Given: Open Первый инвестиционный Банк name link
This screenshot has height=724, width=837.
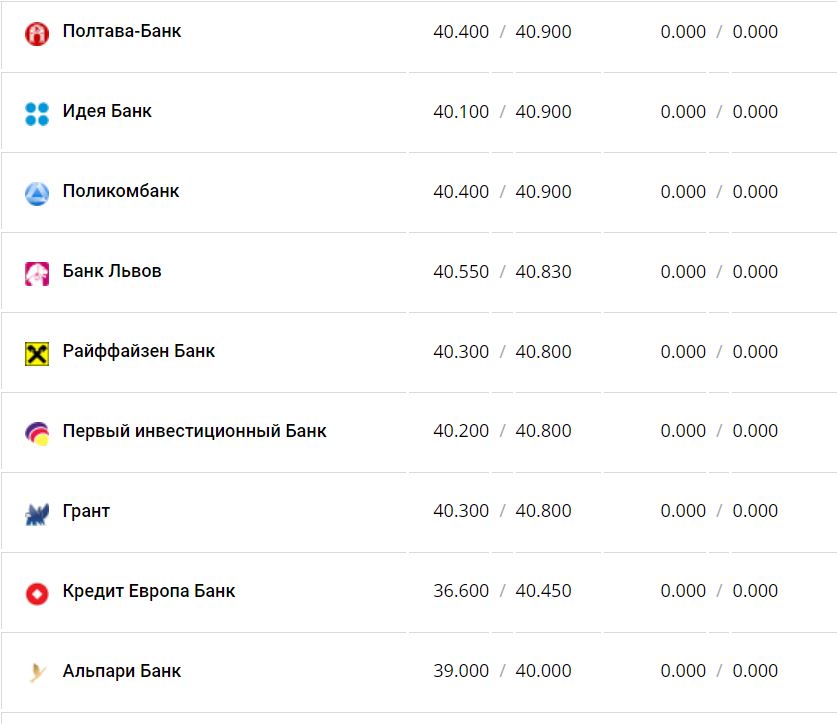Looking at the screenshot, I should 194,431.
